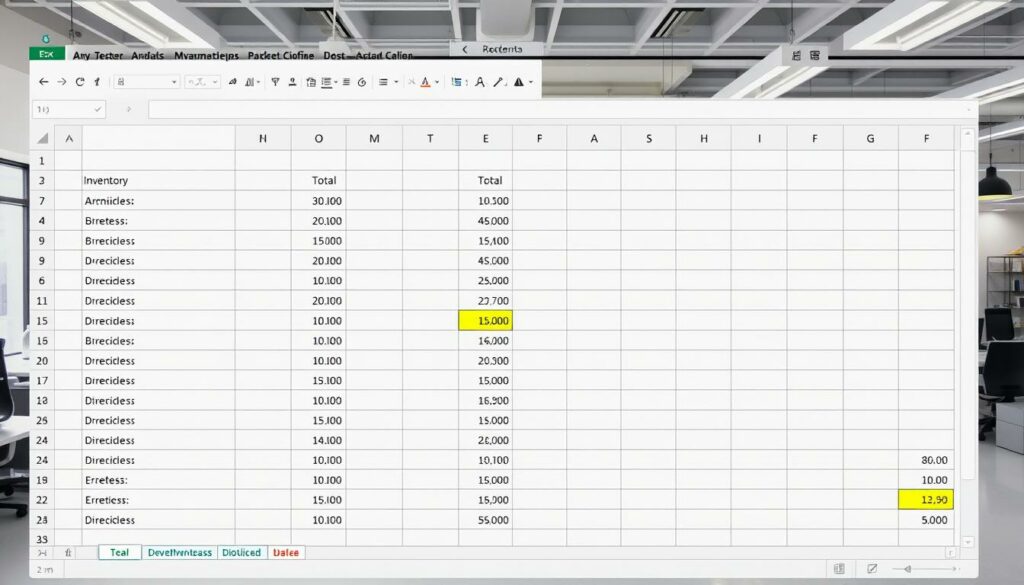
Task: Open the Actad Calien menu
Action: pos(384,55)
